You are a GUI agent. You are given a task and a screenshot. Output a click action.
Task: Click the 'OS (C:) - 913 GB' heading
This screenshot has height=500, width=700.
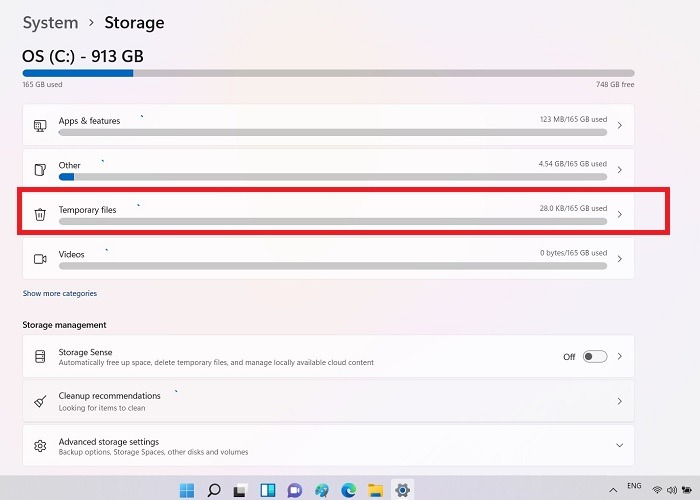[x=83, y=56]
